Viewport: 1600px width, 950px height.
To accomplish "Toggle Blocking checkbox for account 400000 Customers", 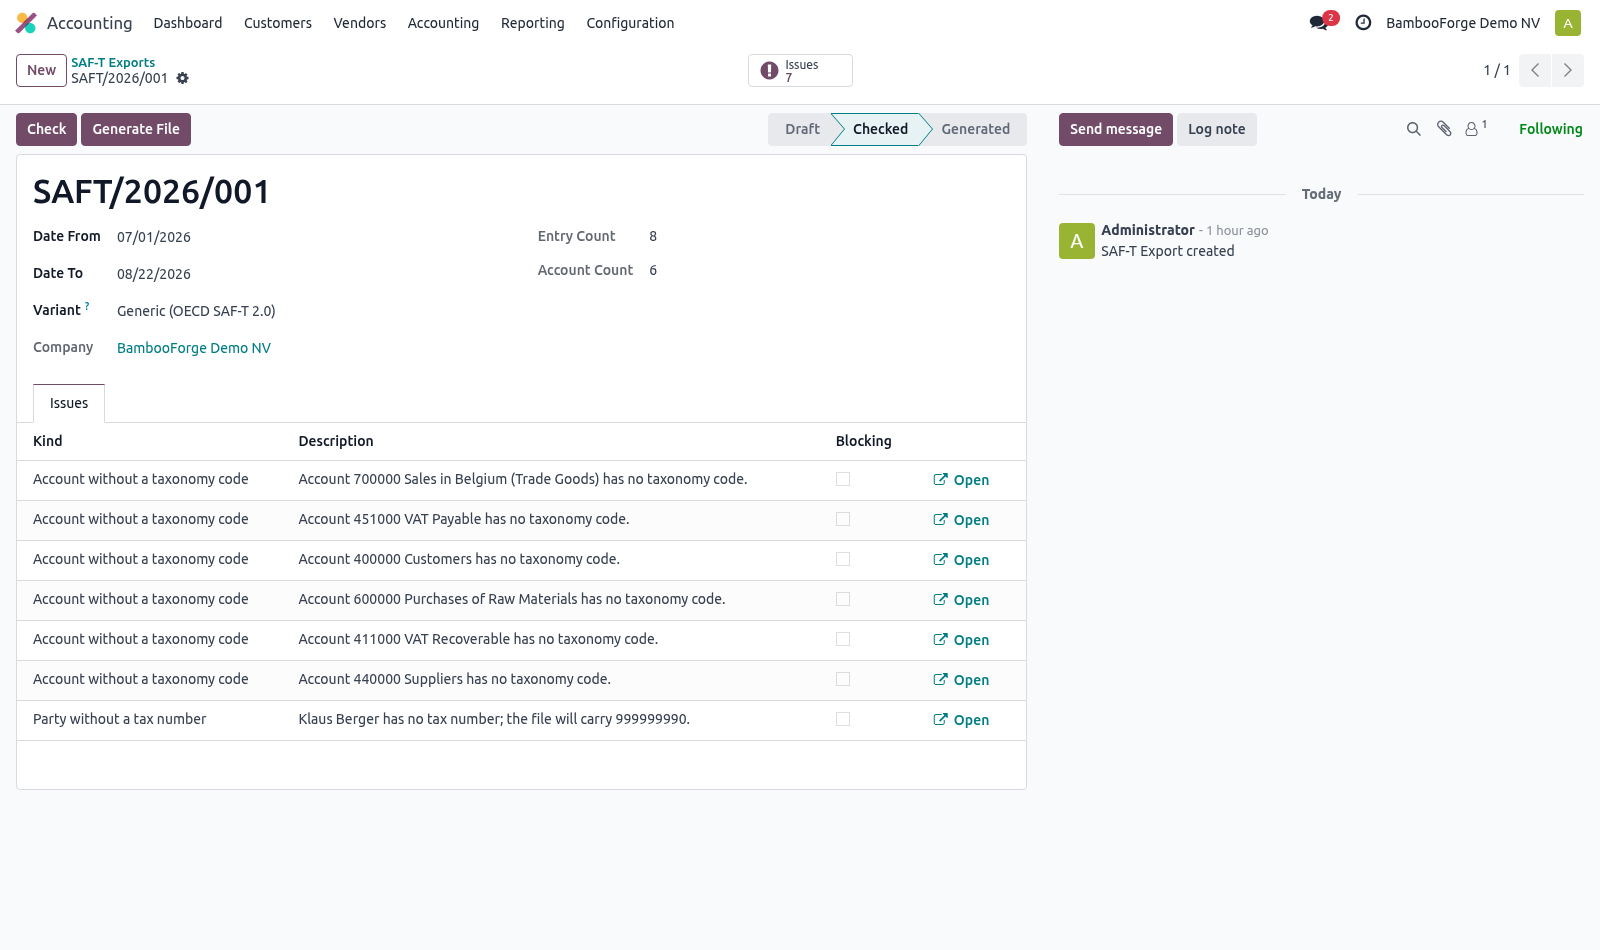I will pyautogui.click(x=843, y=559).
